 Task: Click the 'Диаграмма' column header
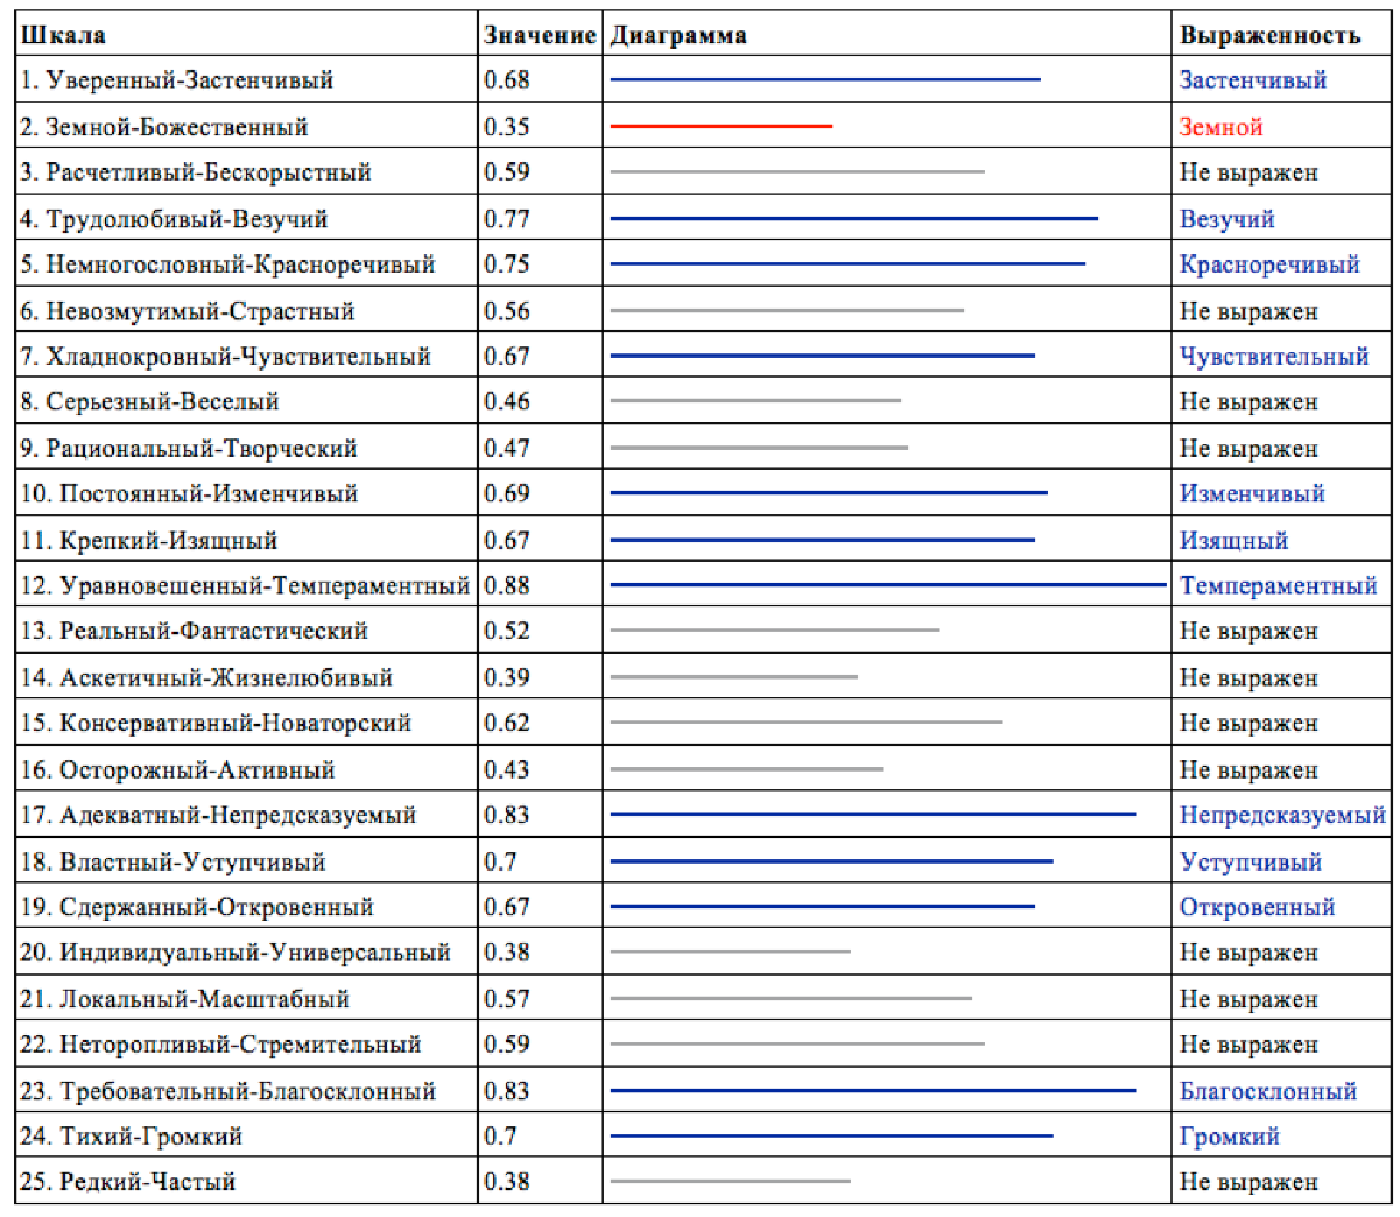(x=679, y=35)
